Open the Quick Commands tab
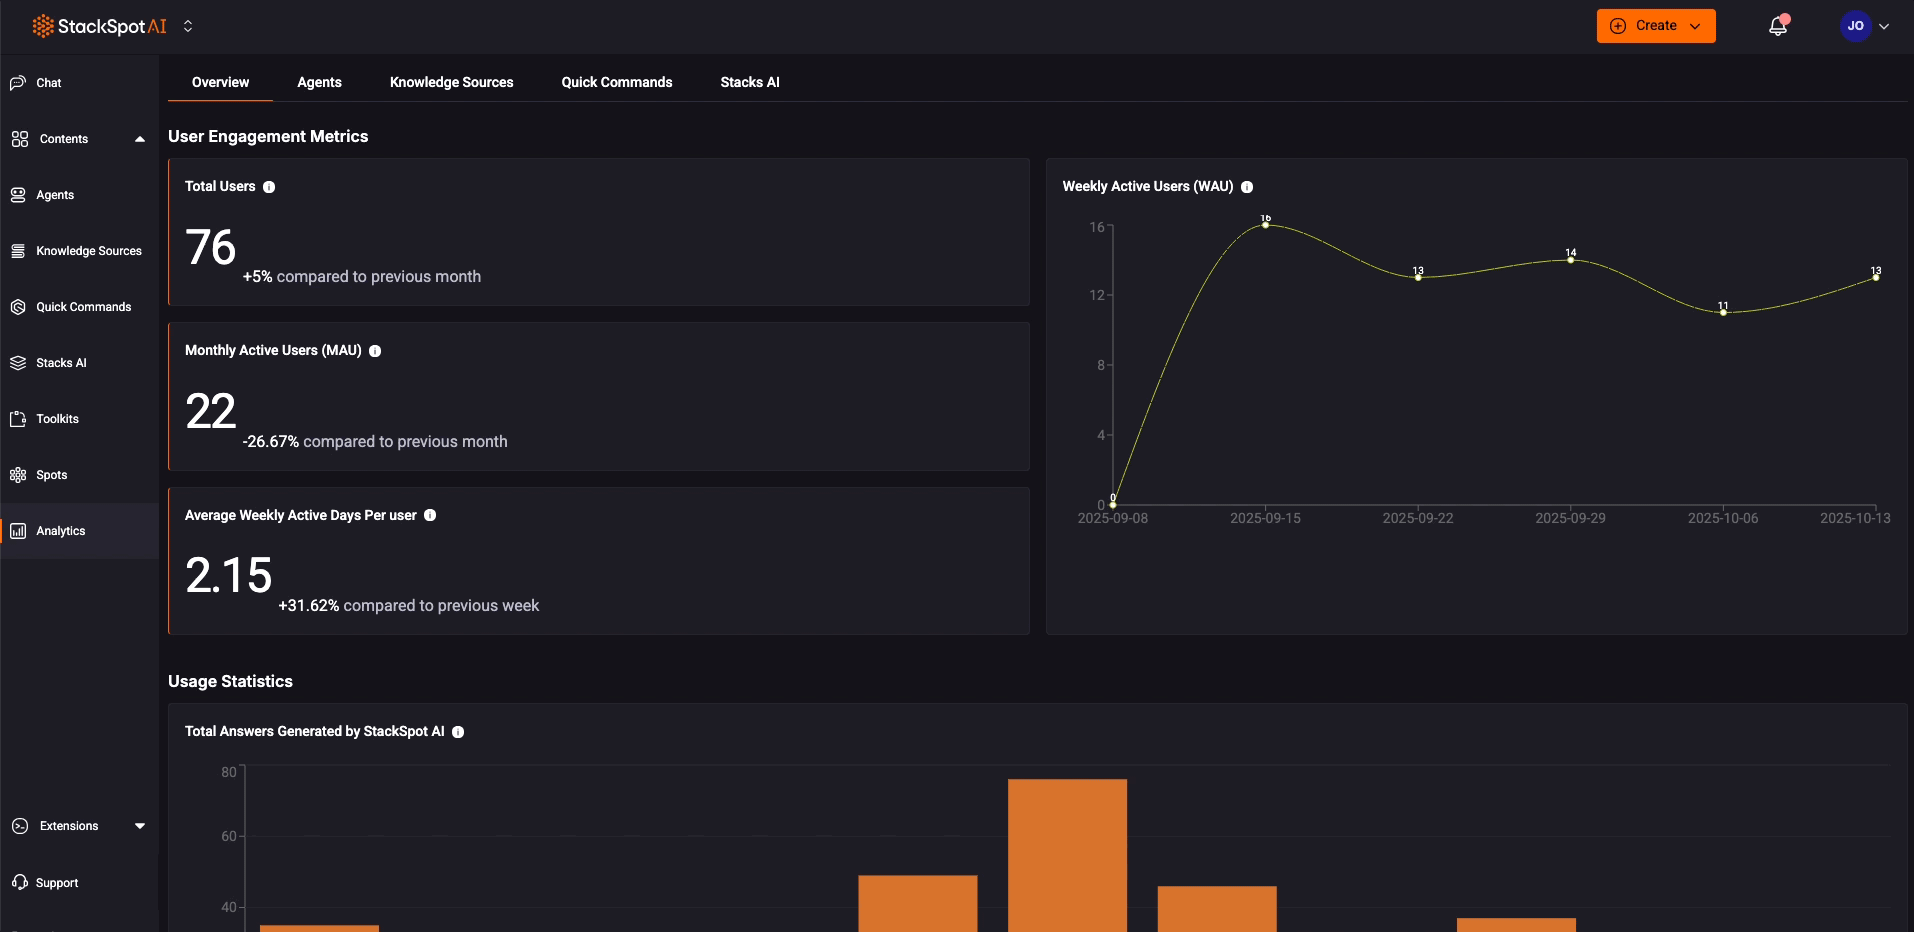The width and height of the screenshot is (1914, 932). [x=616, y=82]
